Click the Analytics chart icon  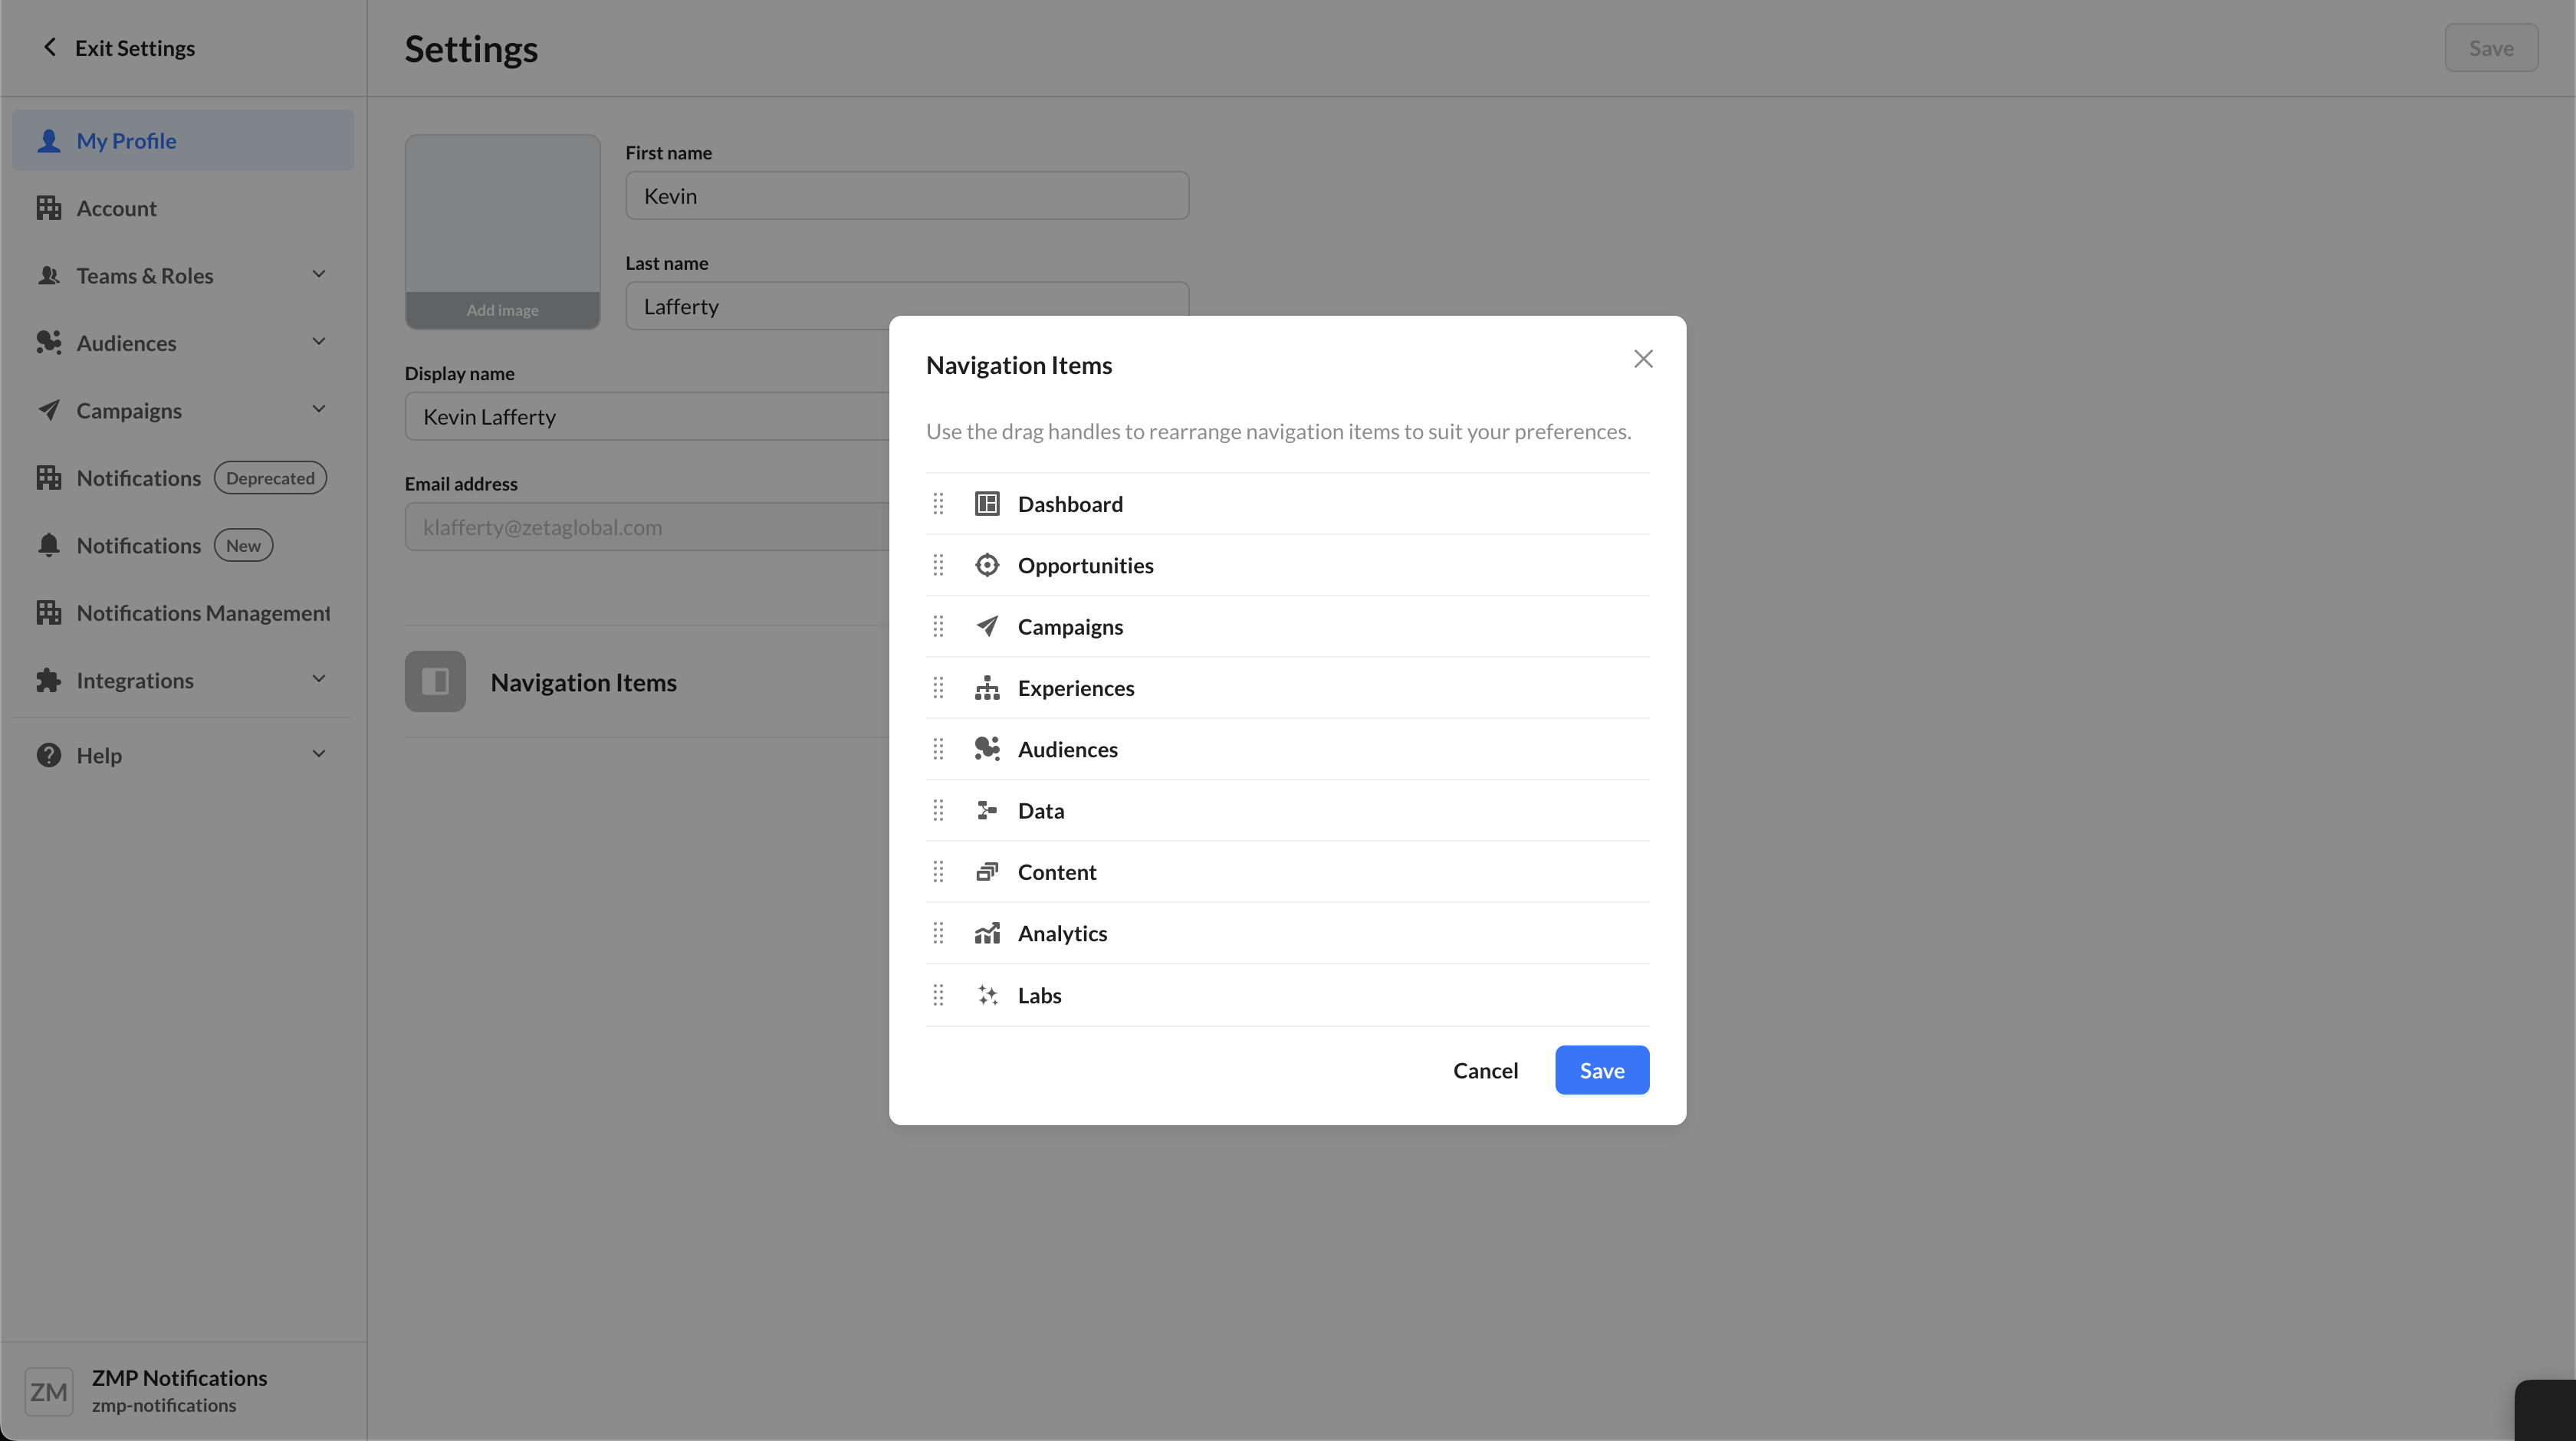click(987, 933)
